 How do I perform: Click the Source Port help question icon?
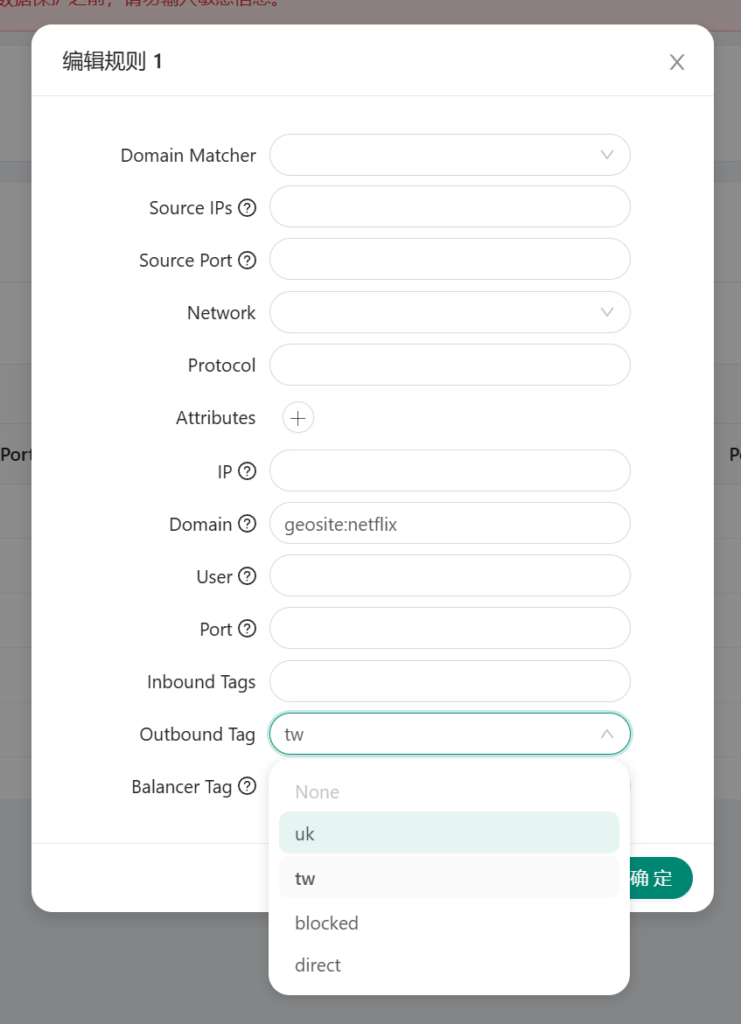click(247, 260)
